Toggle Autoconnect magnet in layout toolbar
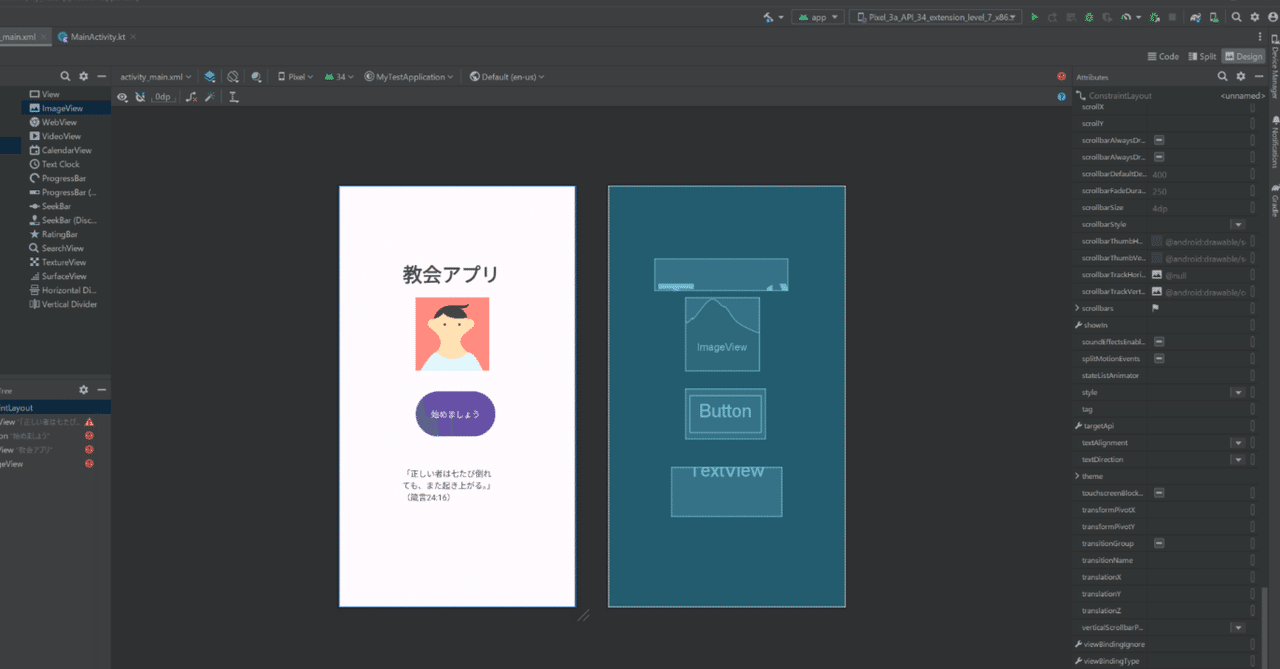This screenshot has width=1280, height=669. tap(141, 97)
